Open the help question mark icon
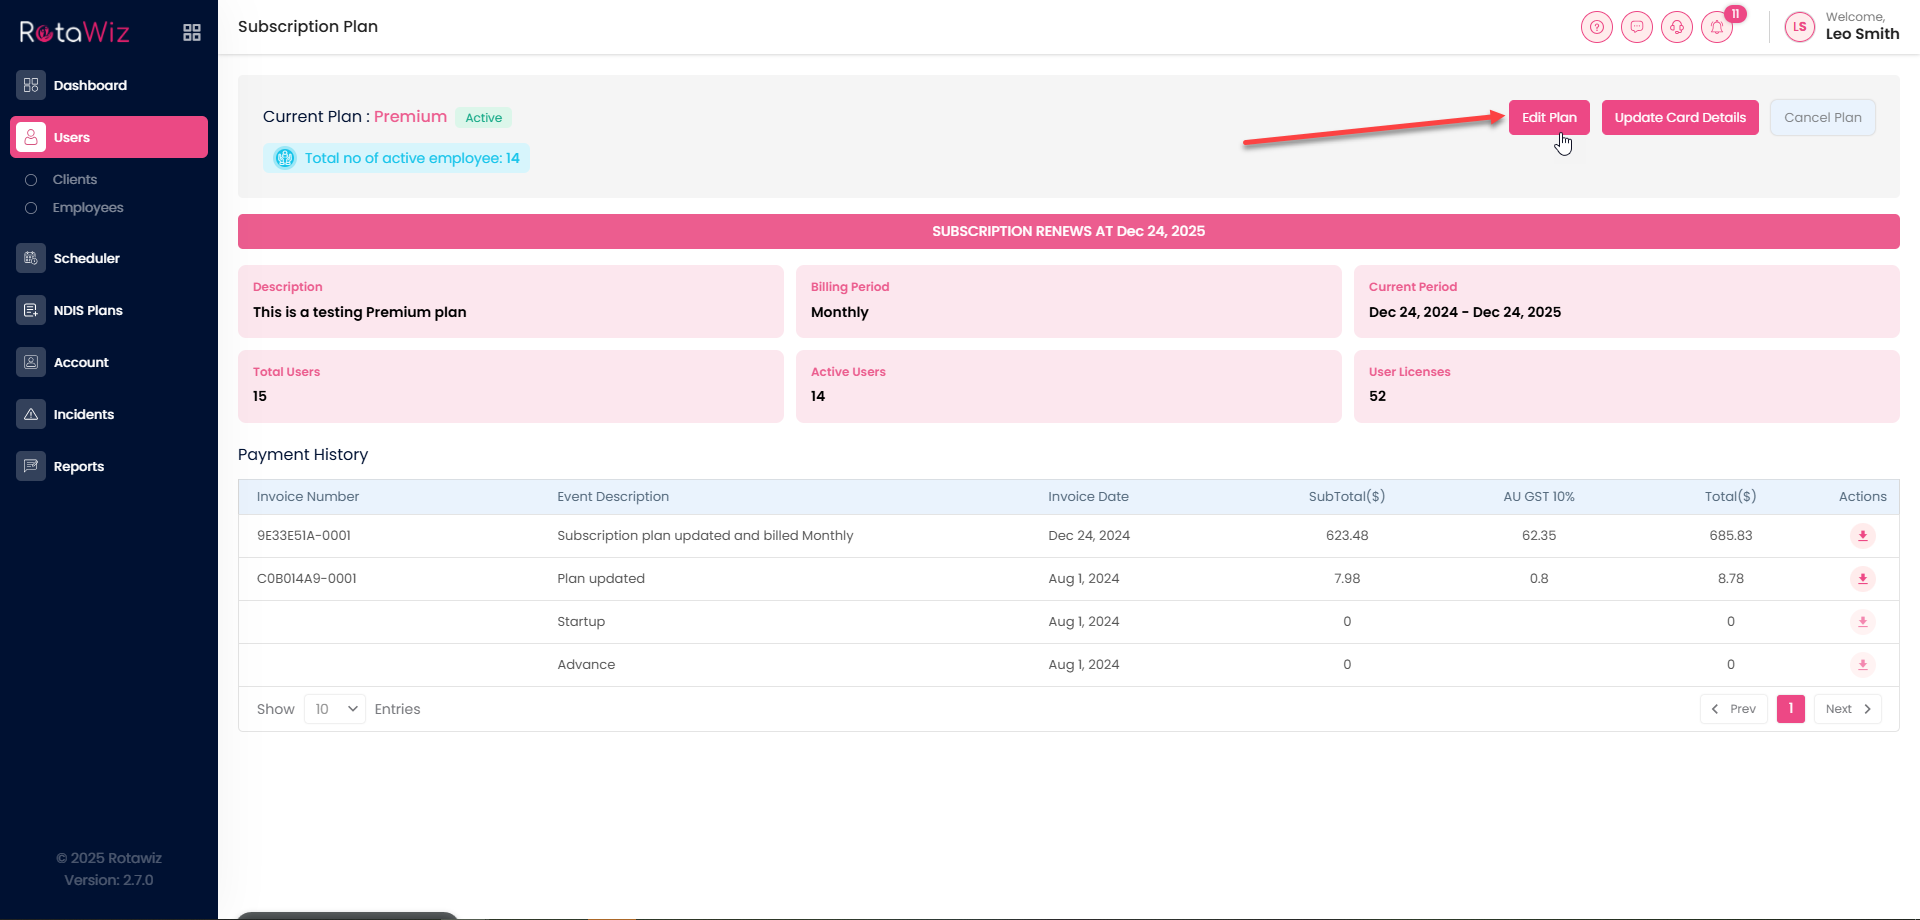Viewport: 1920px width, 920px height. 1596,27
